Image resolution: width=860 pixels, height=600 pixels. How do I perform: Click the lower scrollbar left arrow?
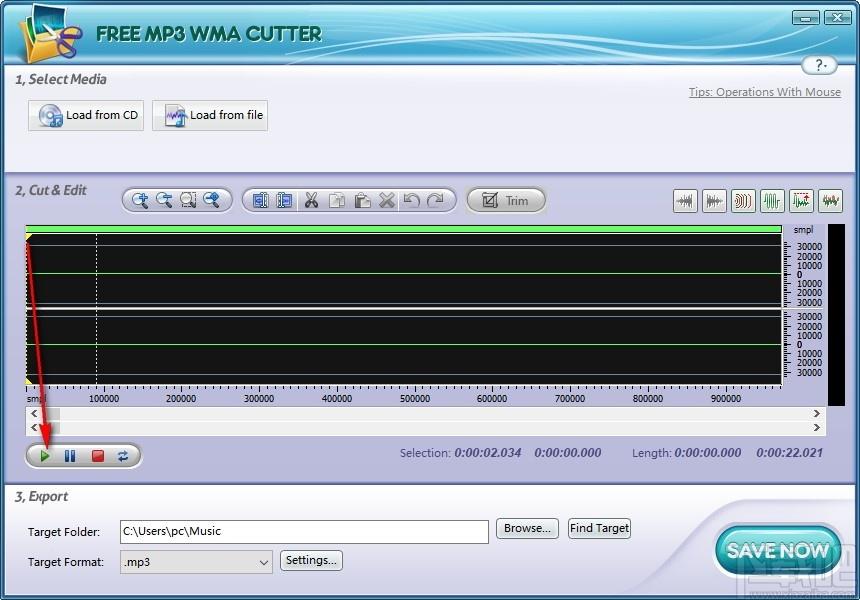(35, 427)
